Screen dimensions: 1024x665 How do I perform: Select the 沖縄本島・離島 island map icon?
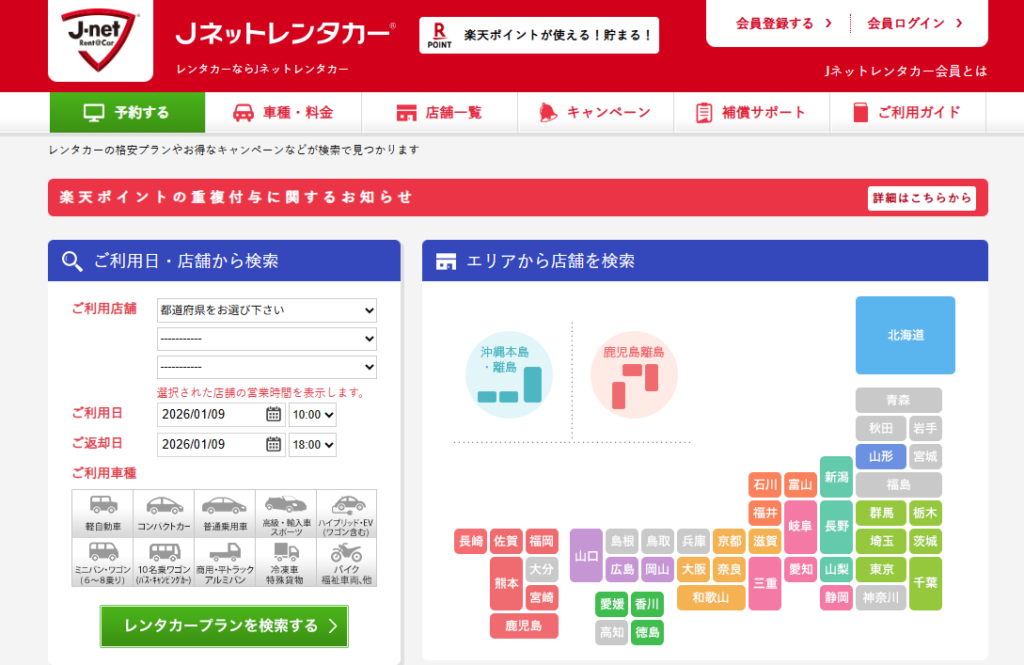pyautogui.click(x=509, y=375)
